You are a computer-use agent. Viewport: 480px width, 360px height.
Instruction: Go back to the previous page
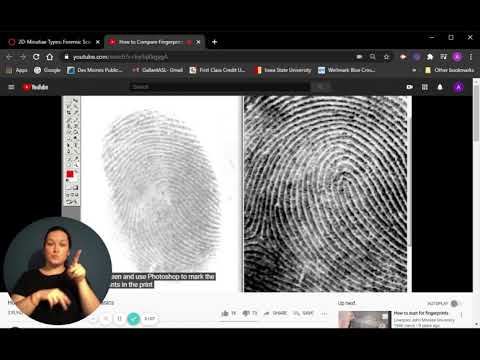coord(9,57)
